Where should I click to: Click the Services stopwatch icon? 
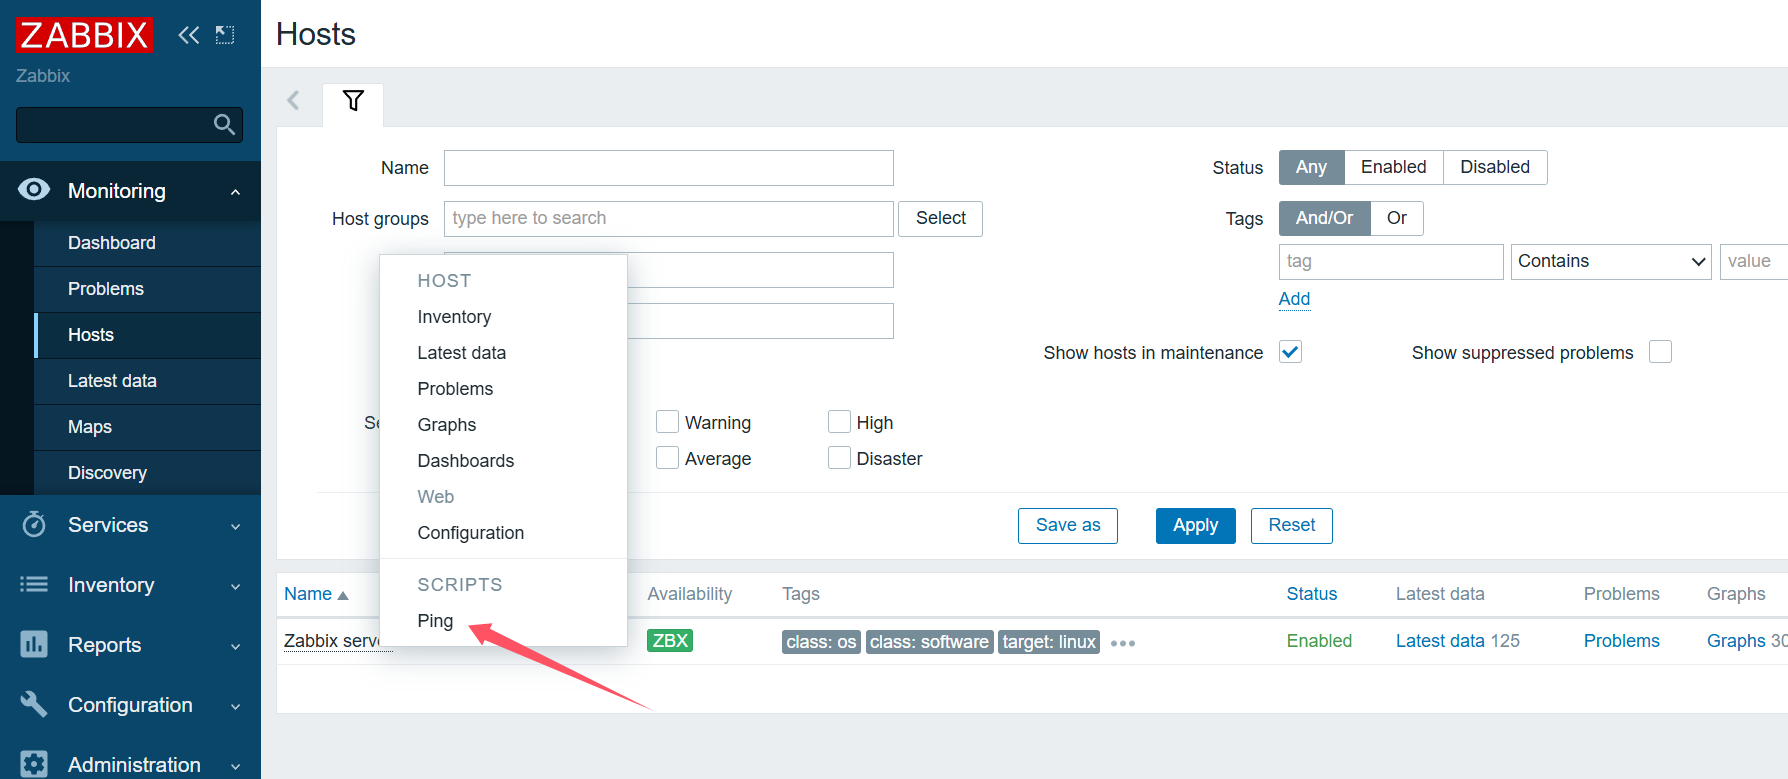34,524
